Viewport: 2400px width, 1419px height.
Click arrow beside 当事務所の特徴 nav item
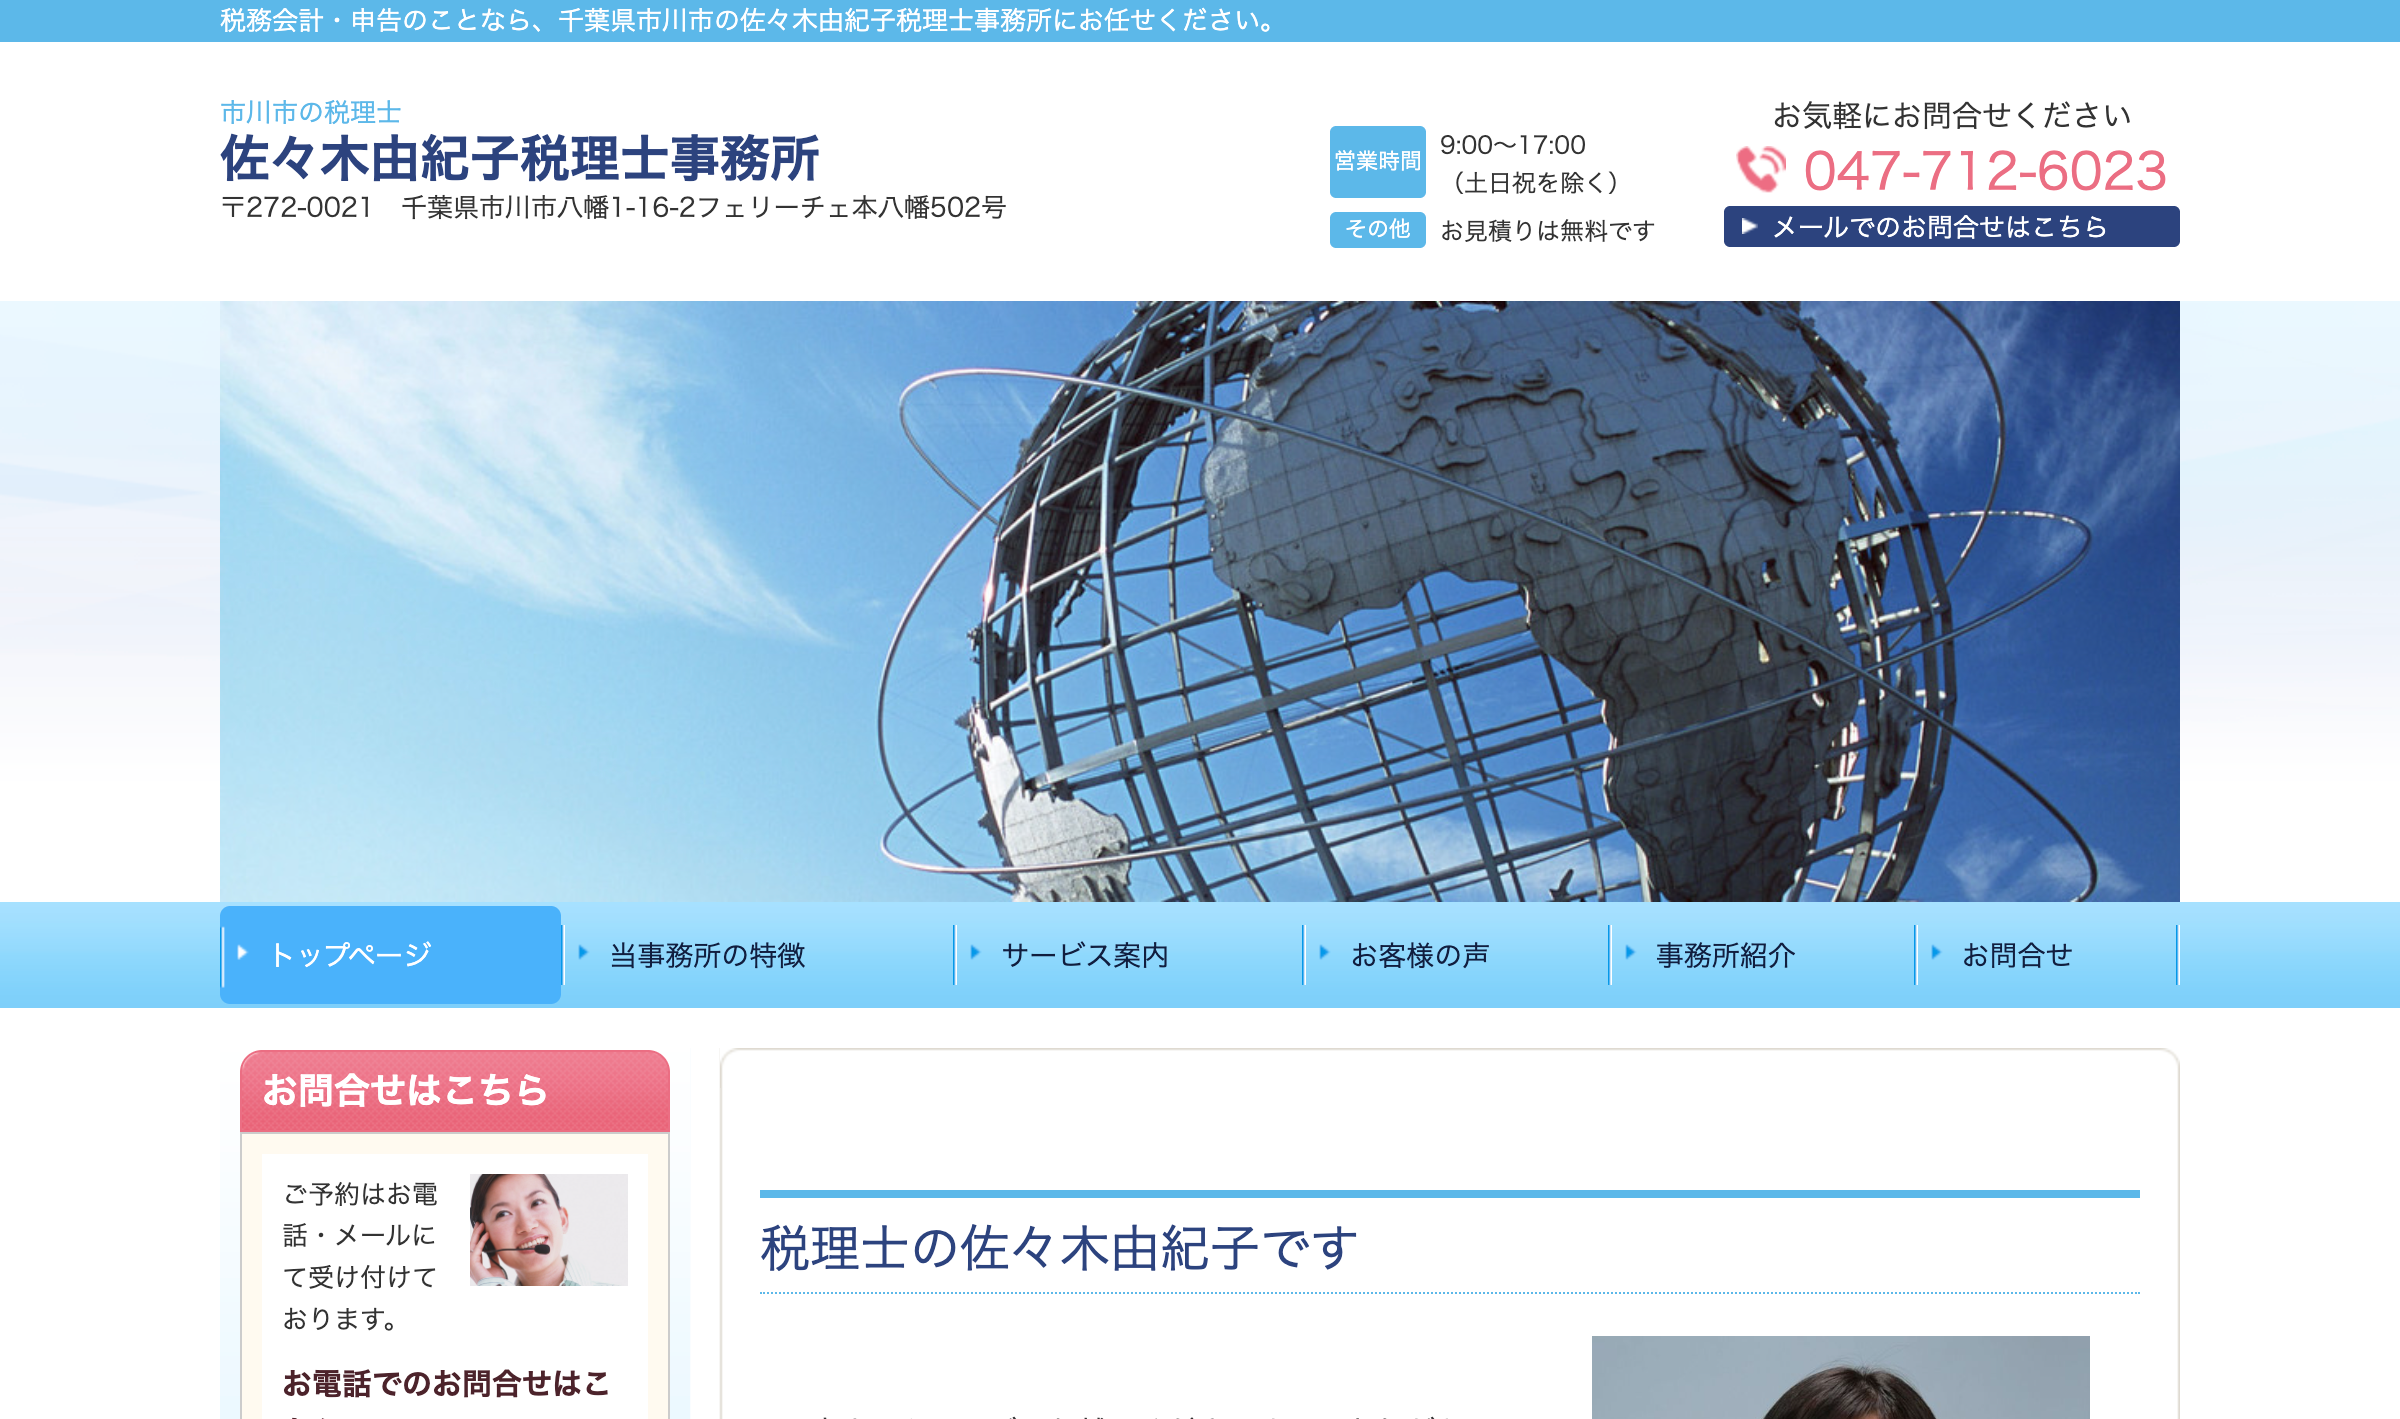pos(583,953)
